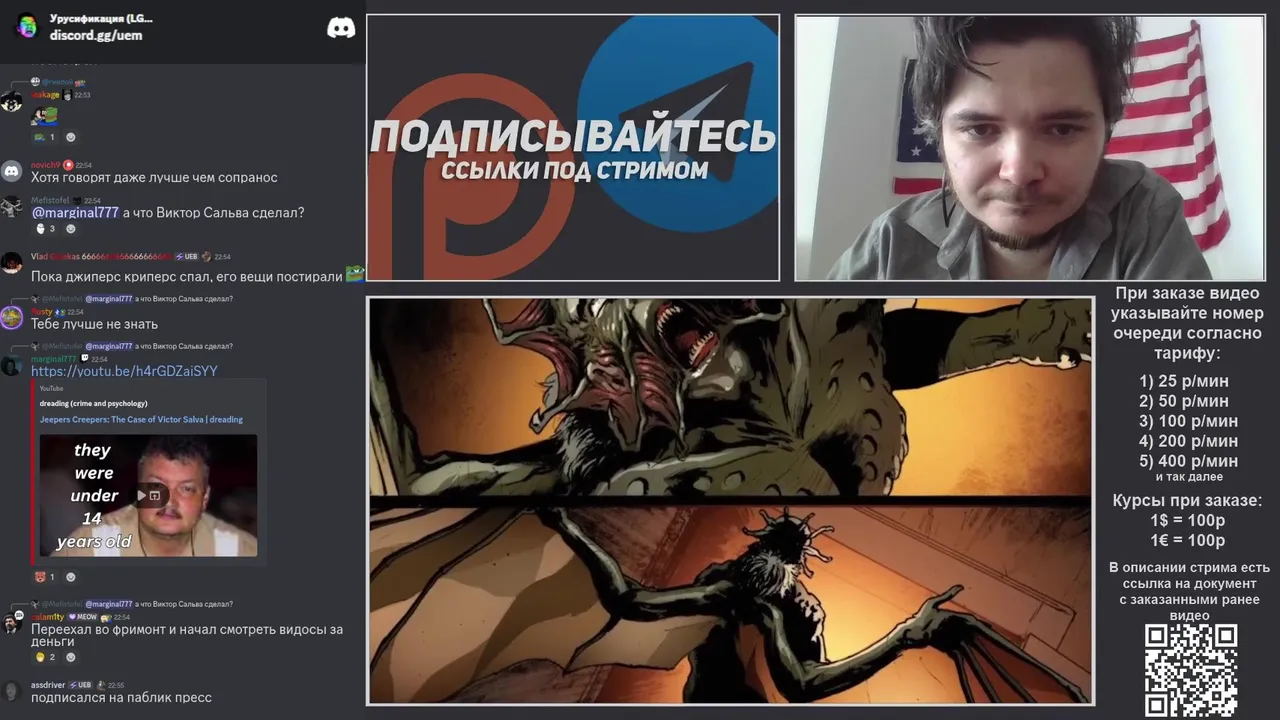Click the @marginal777 mention in Mefistofel's message

[x=75, y=213]
